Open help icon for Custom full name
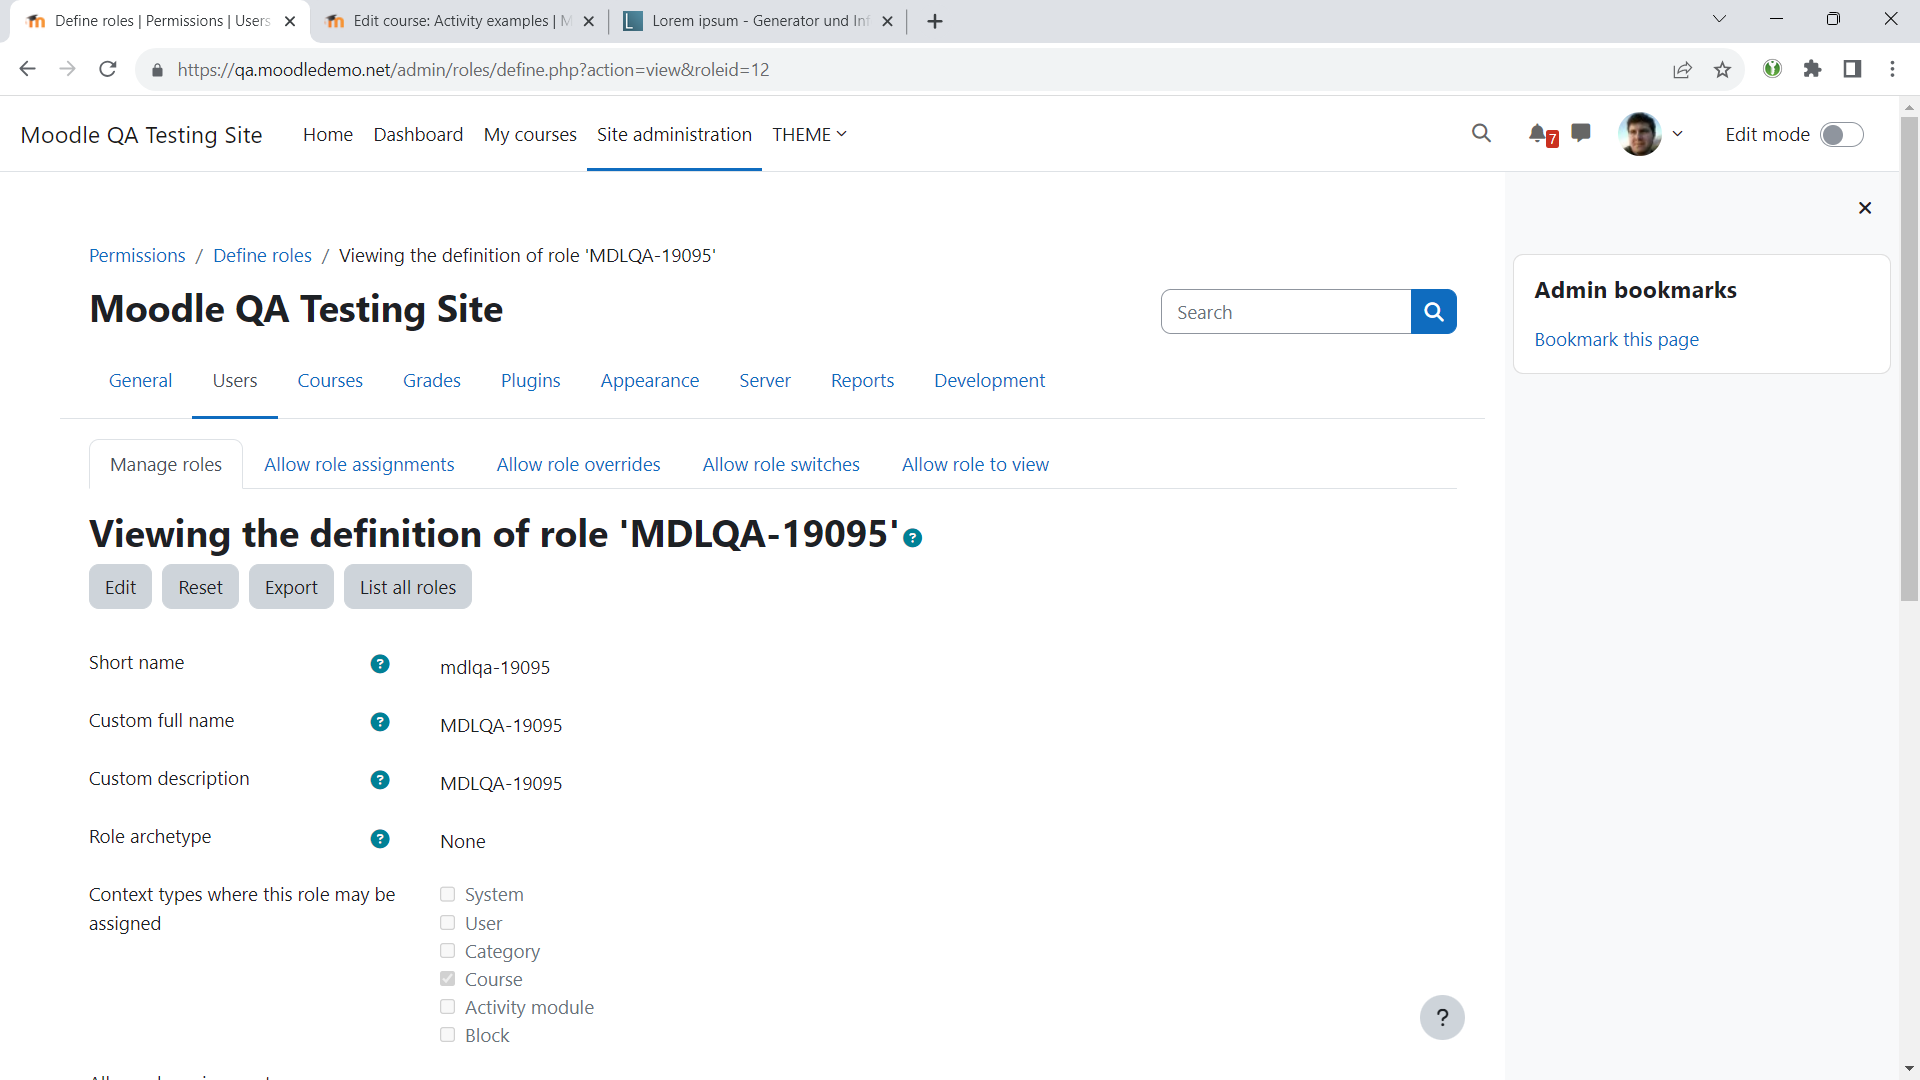Screen dimensions: 1920x1080 [x=380, y=722]
